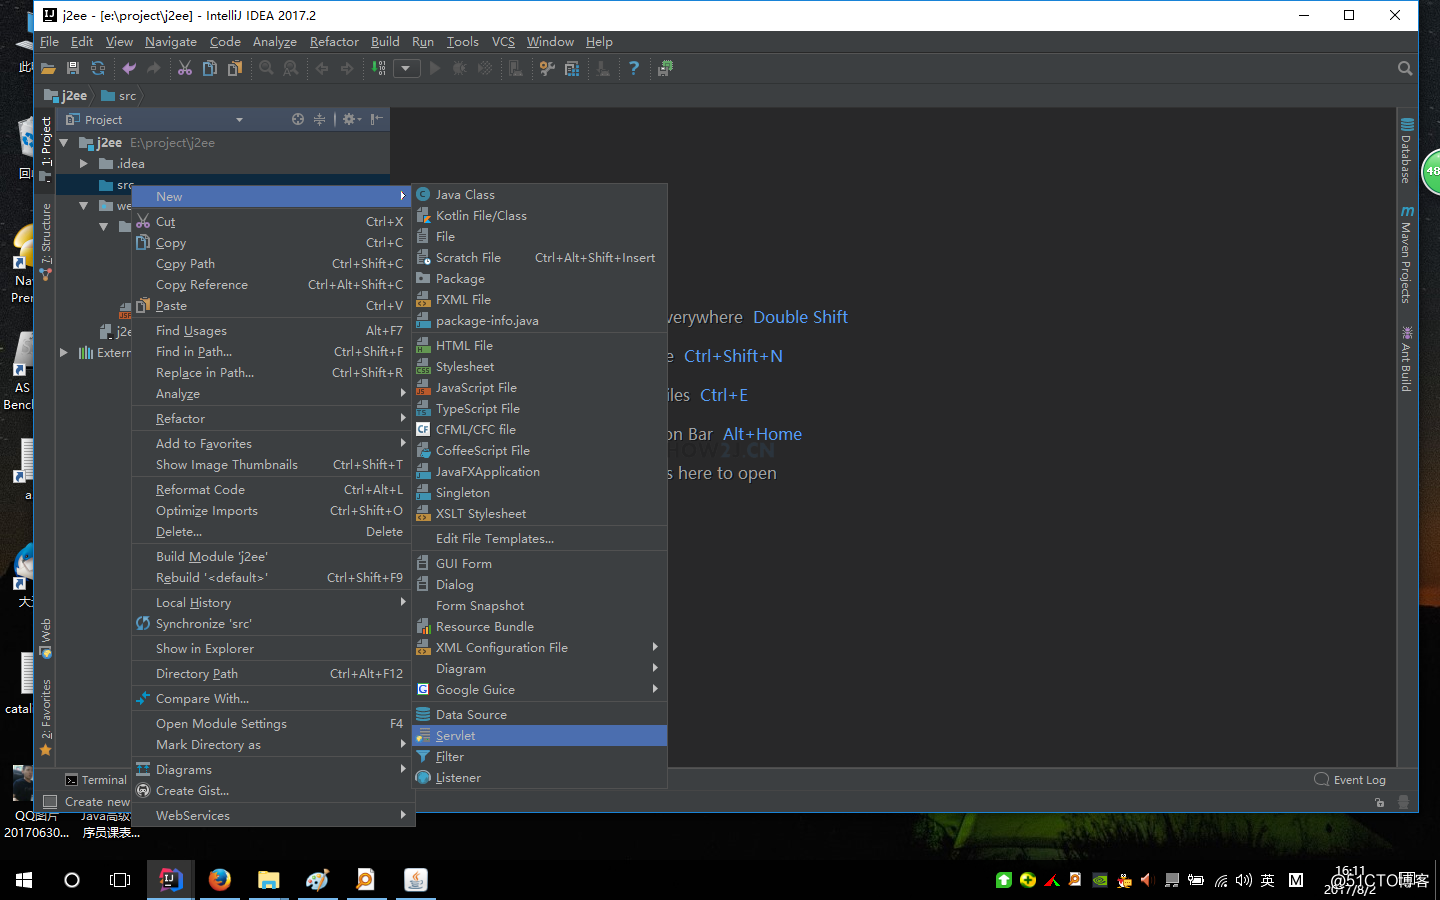Select Listener in New submenu

(540, 777)
